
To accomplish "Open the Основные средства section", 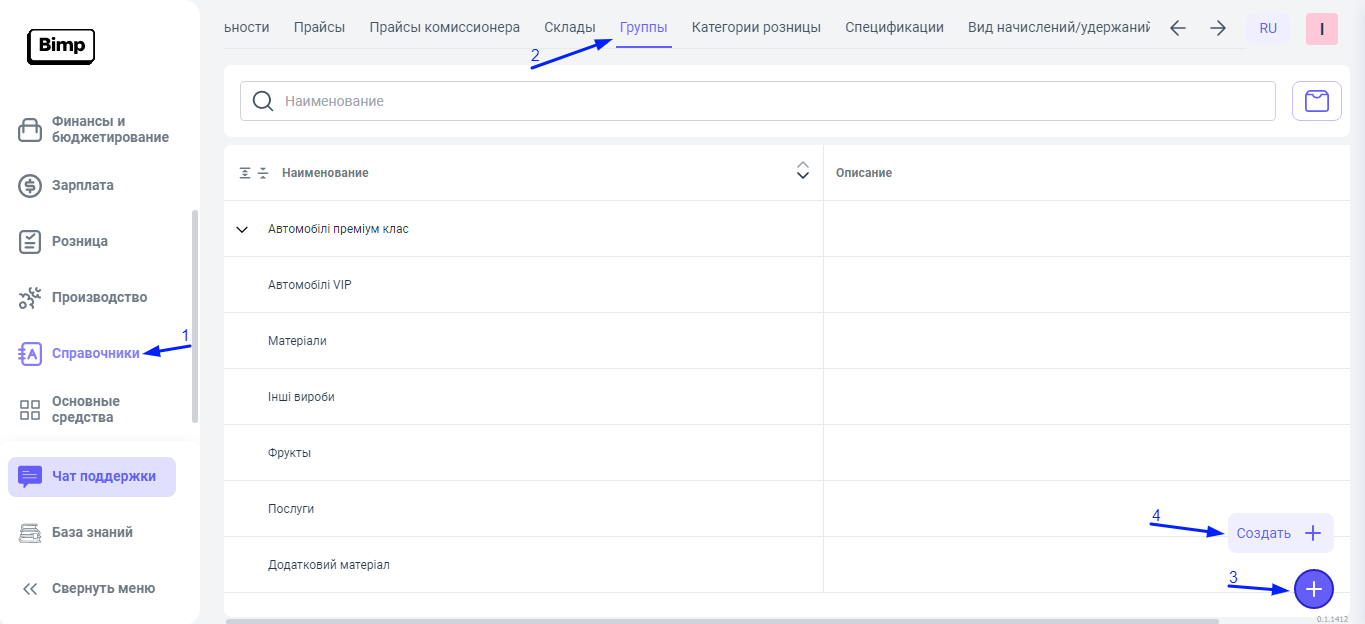I will 85,409.
